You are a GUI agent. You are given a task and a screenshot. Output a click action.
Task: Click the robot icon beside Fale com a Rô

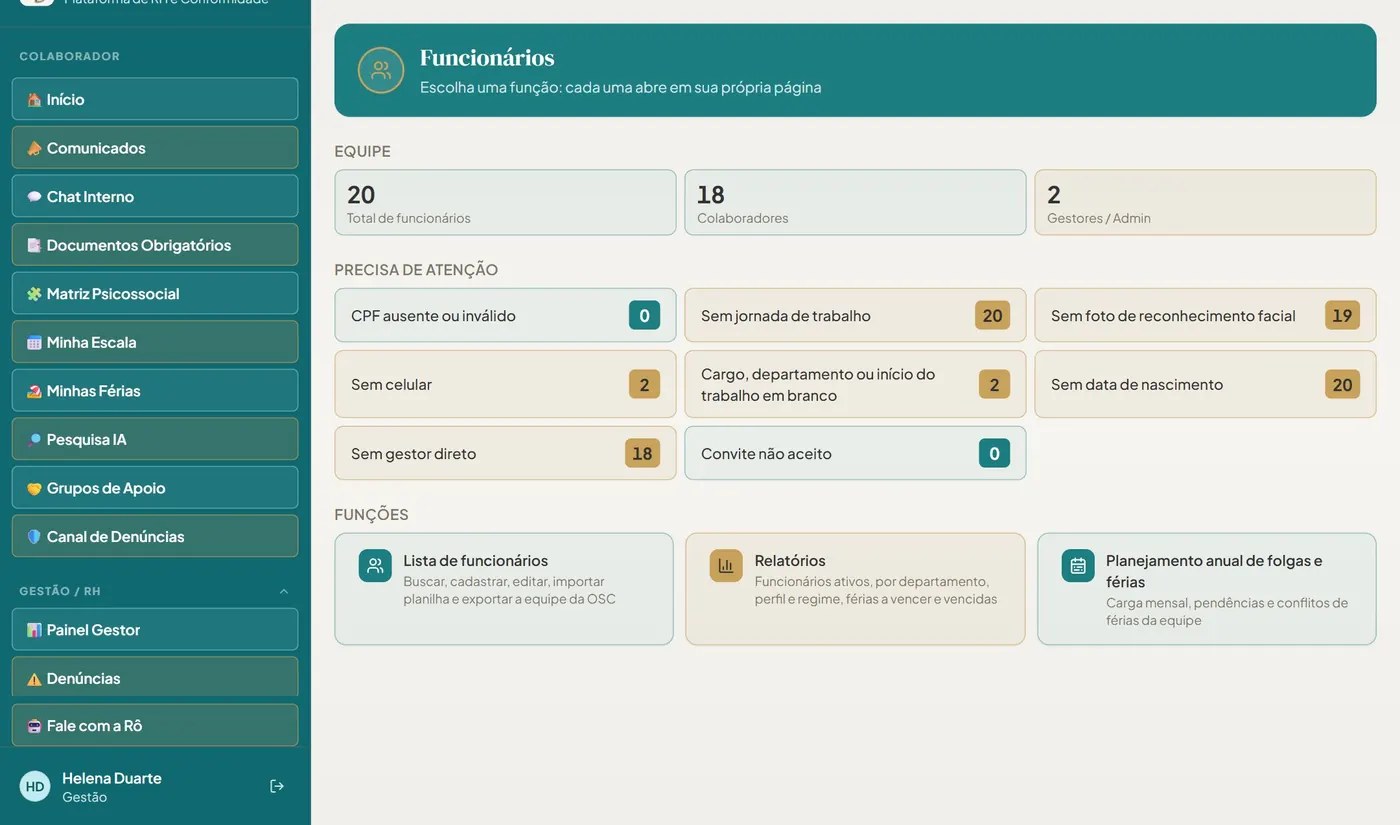pyautogui.click(x=34, y=726)
